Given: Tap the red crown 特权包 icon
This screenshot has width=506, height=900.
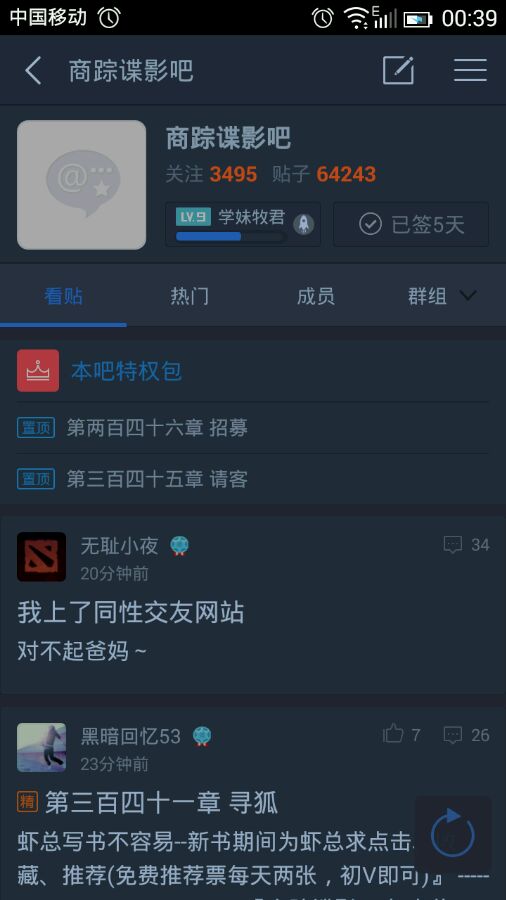Looking at the screenshot, I should tap(38, 371).
